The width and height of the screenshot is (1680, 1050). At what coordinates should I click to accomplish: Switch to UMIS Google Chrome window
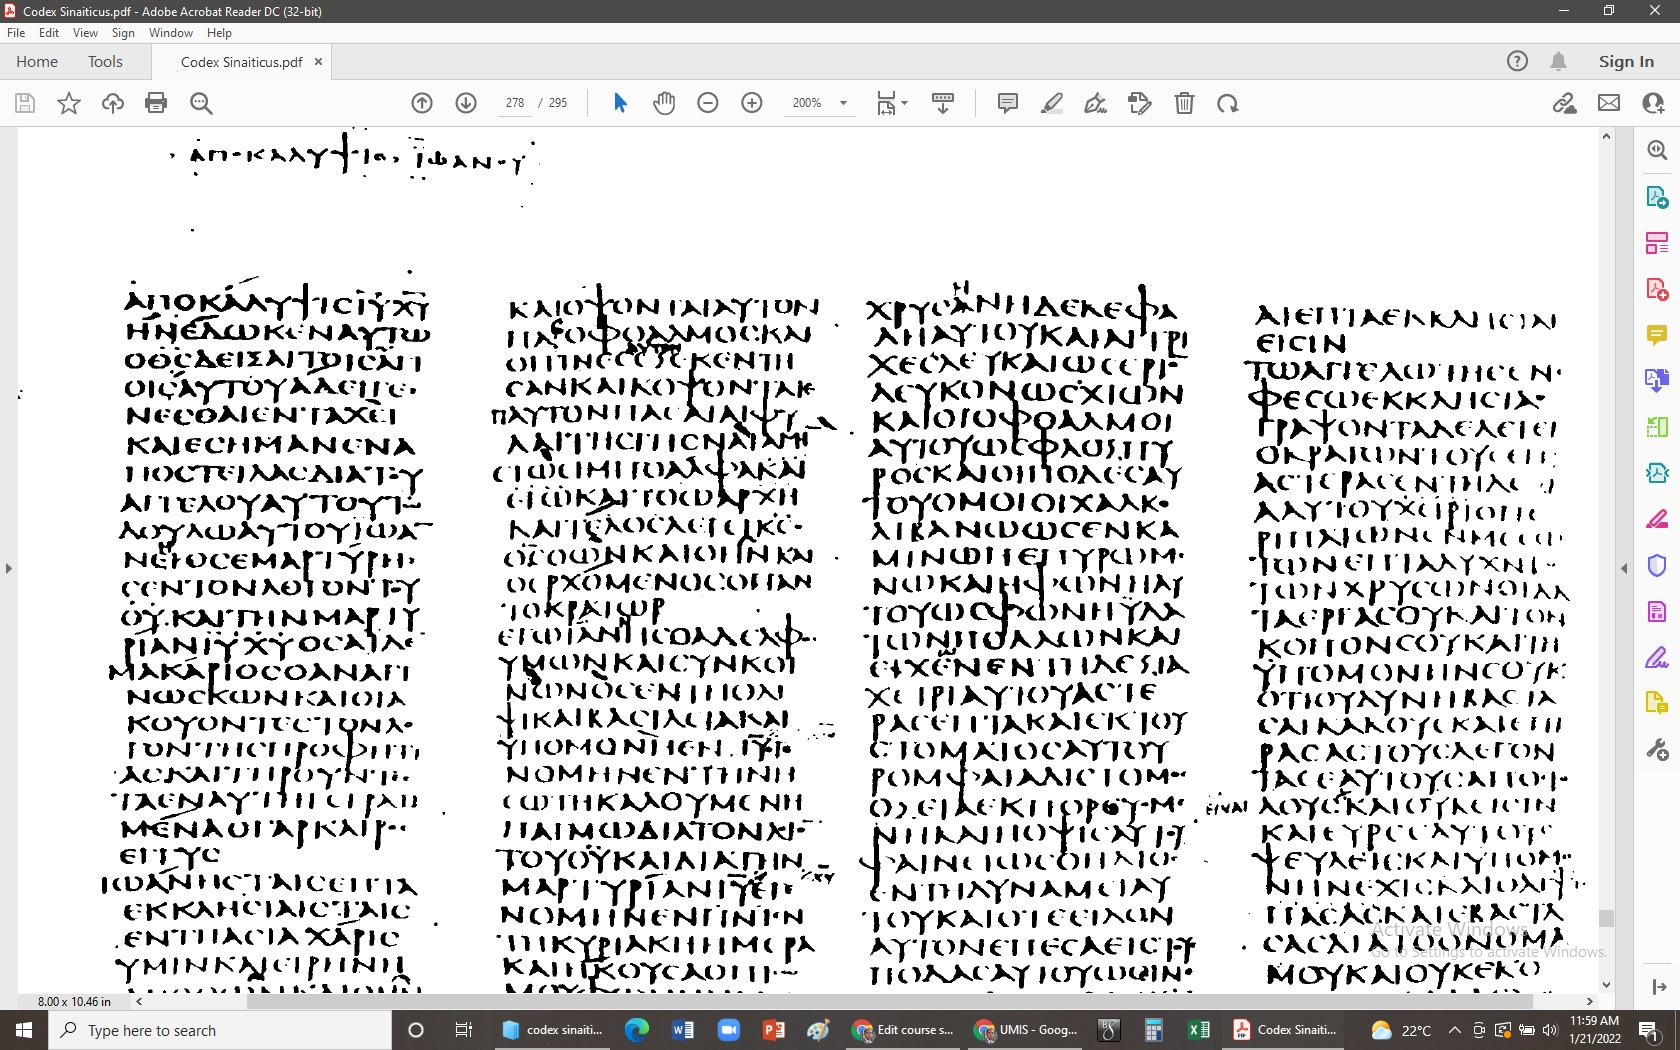click(x=1027, y=1030)
